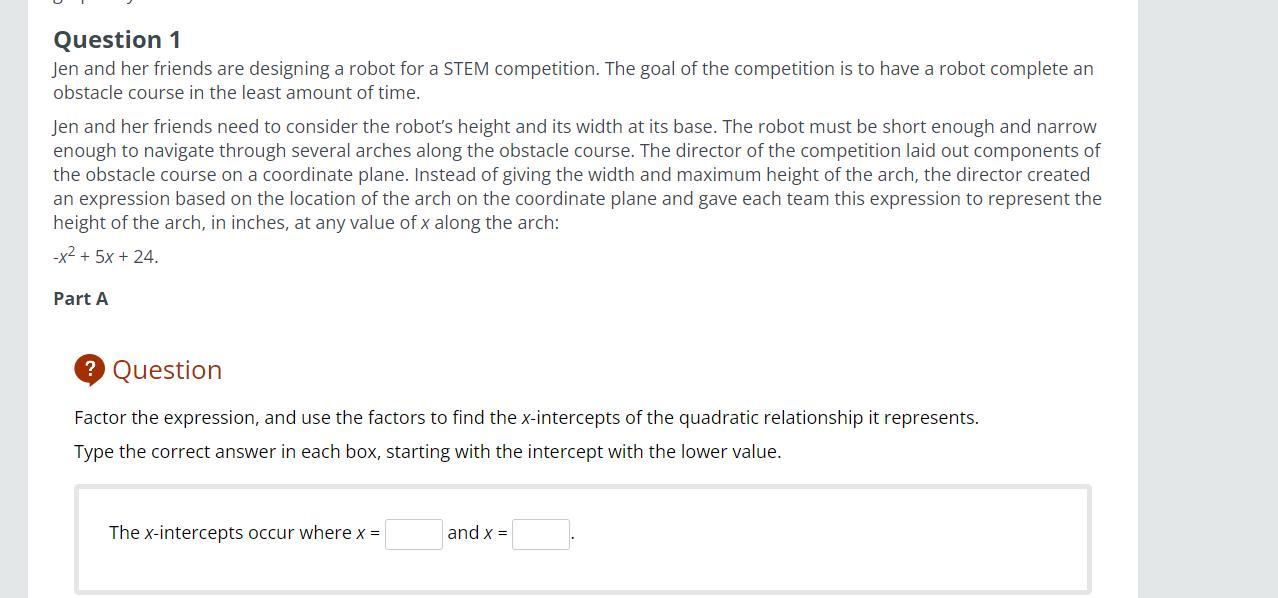Click the "Question 1" heading

[x=117, y=40]
